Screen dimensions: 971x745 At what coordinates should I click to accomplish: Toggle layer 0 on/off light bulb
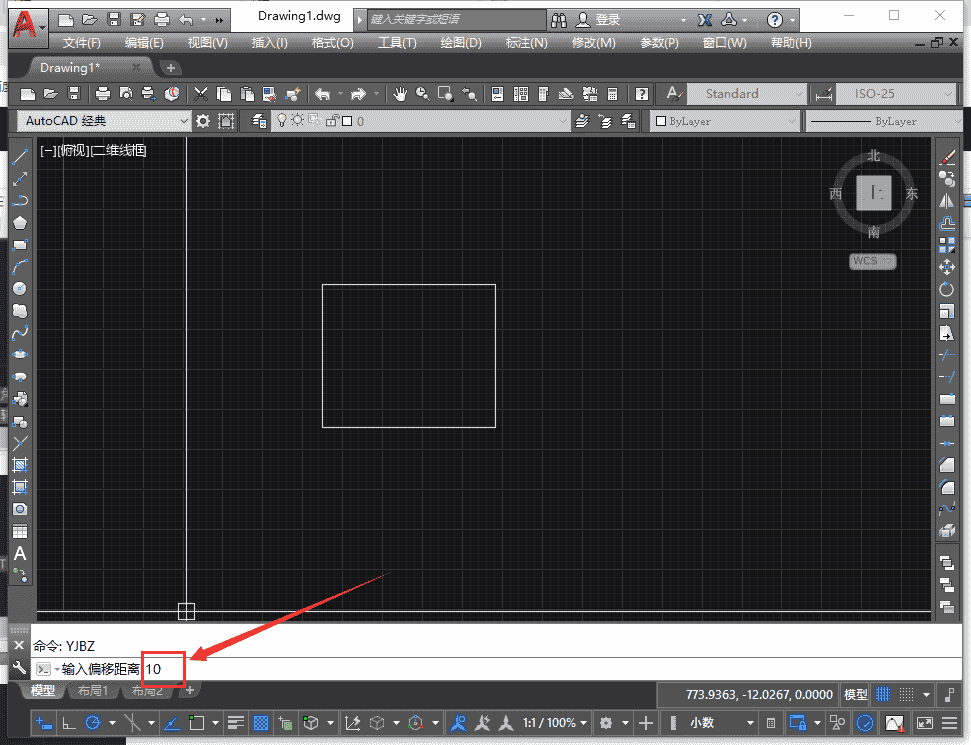(x=282, y=120)
